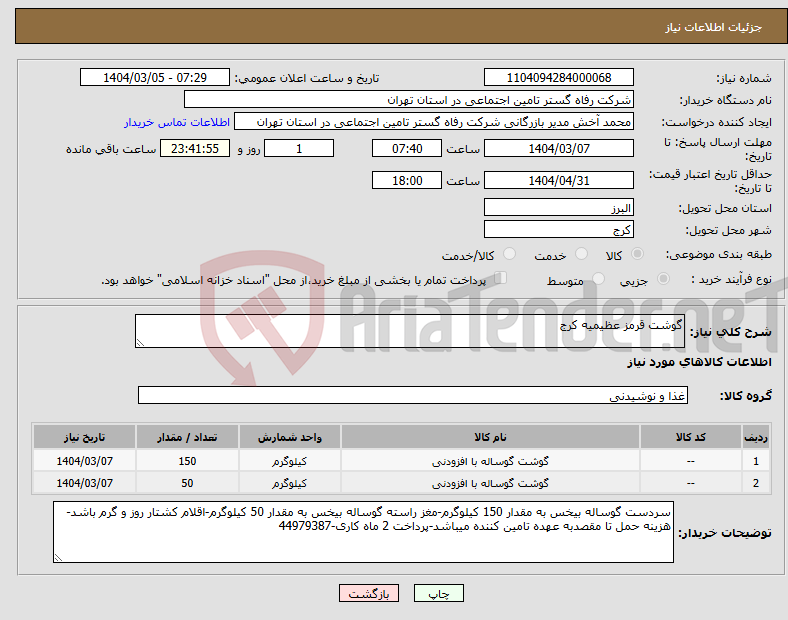Click the request number field 1104094284000068
788x620 pixels.
pos(558,77)
